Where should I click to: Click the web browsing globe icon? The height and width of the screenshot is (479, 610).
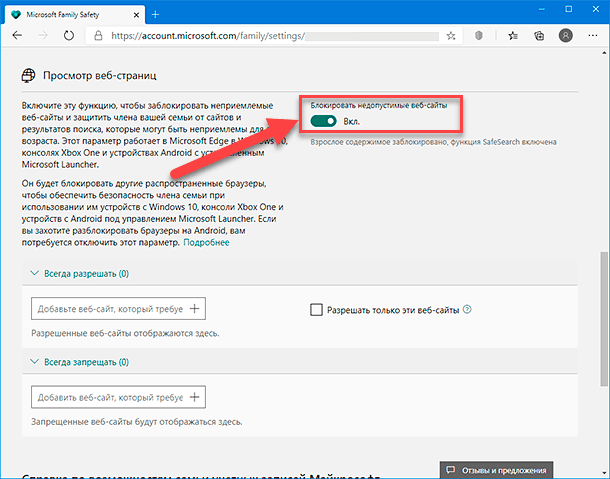[x=28, y=75]
